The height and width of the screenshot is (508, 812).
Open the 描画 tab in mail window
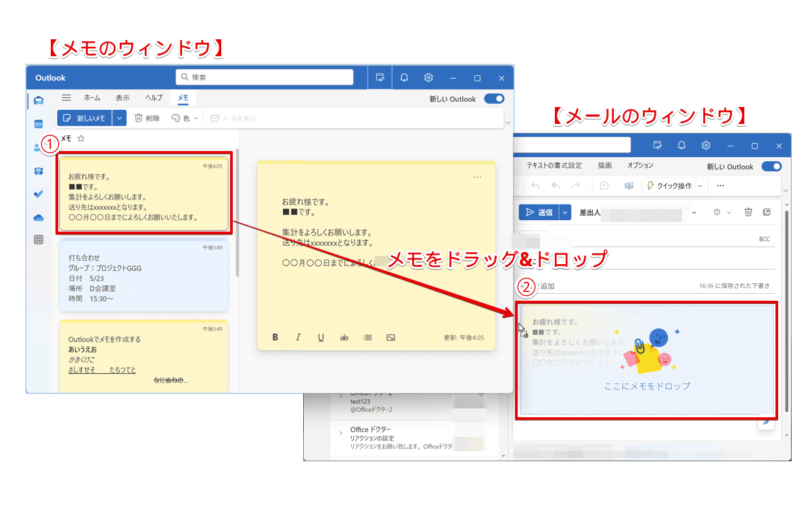[605, 165]
